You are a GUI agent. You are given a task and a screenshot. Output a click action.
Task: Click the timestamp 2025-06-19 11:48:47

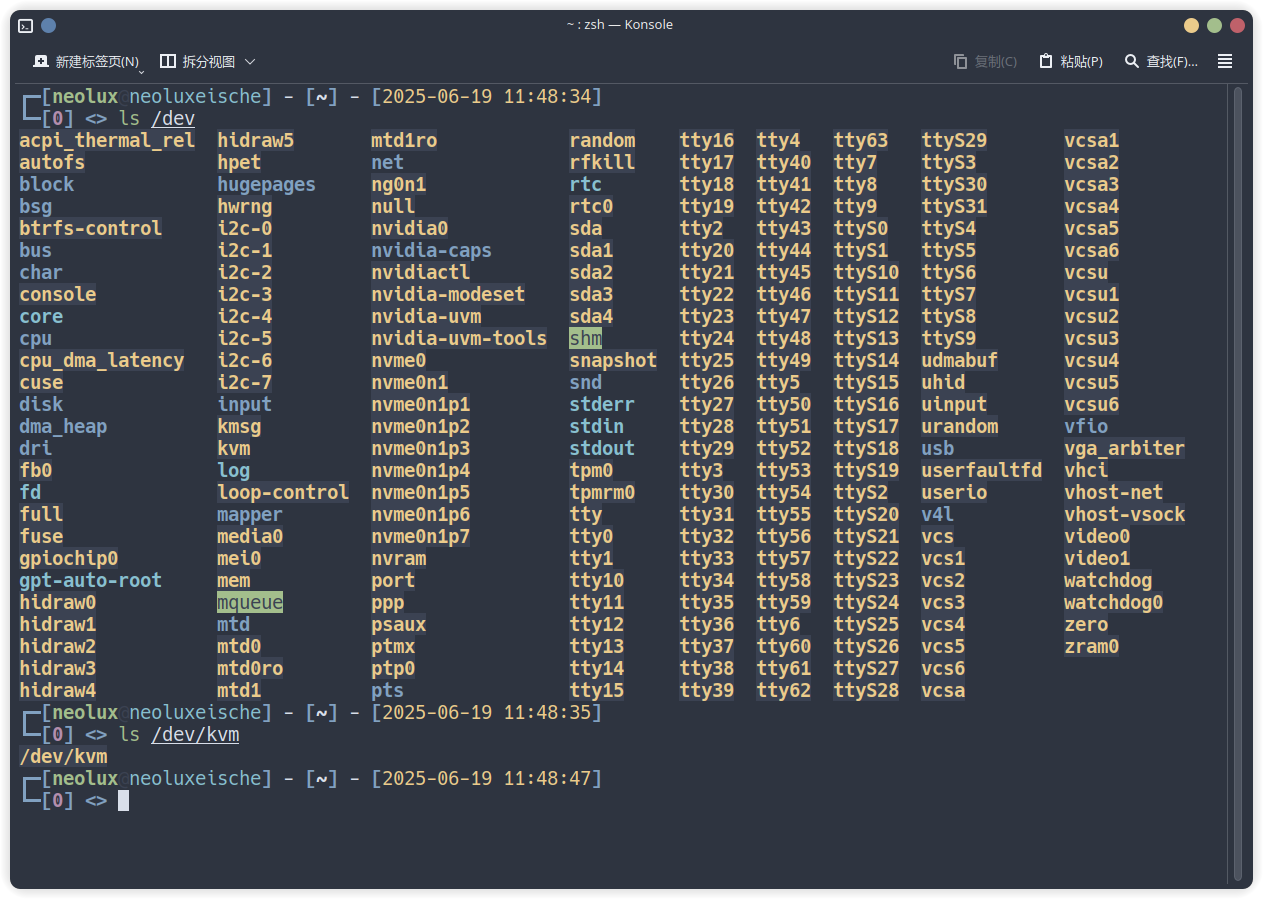(487, 778)
